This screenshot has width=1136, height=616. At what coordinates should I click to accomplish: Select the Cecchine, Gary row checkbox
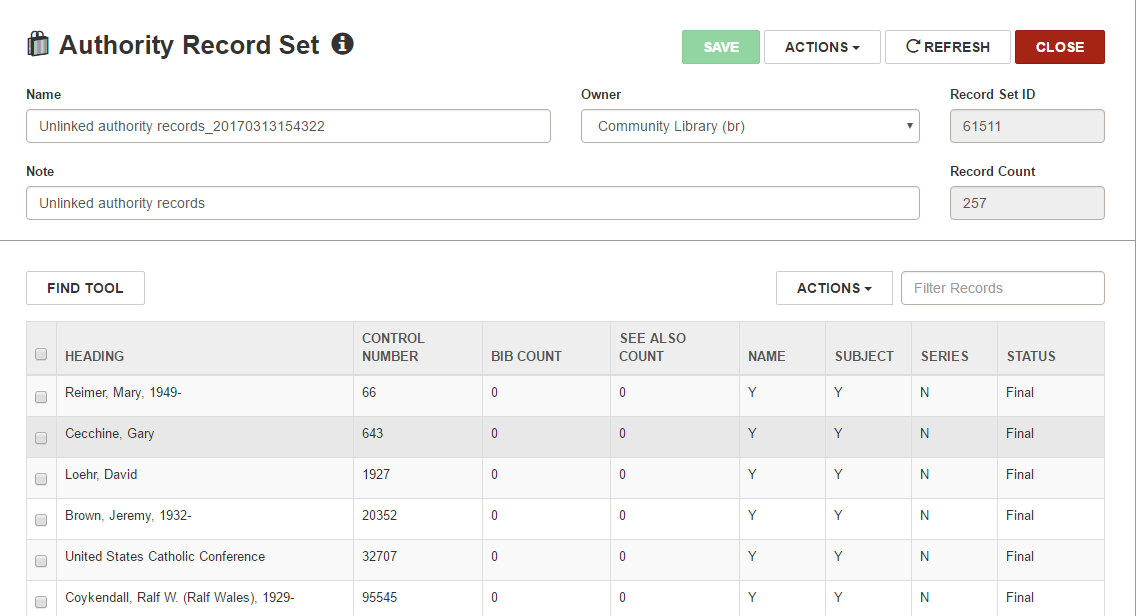41,438
